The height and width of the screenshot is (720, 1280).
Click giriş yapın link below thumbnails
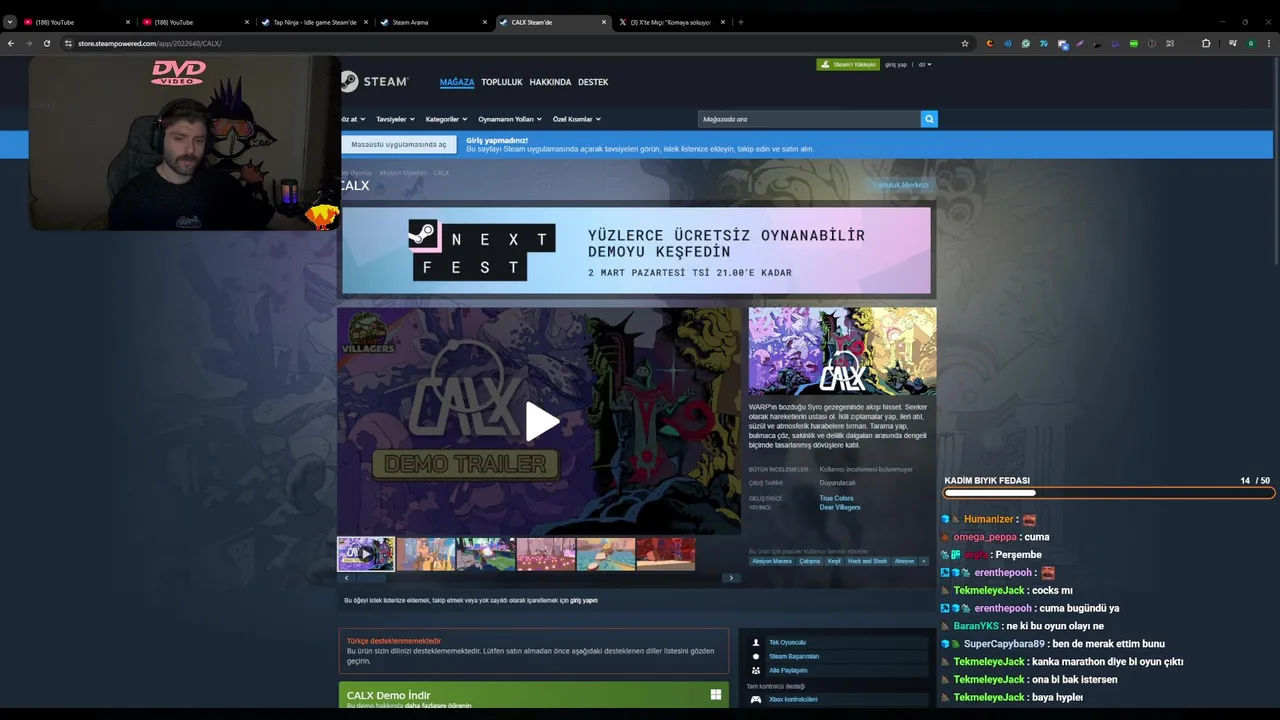click(x=584, y=600)
